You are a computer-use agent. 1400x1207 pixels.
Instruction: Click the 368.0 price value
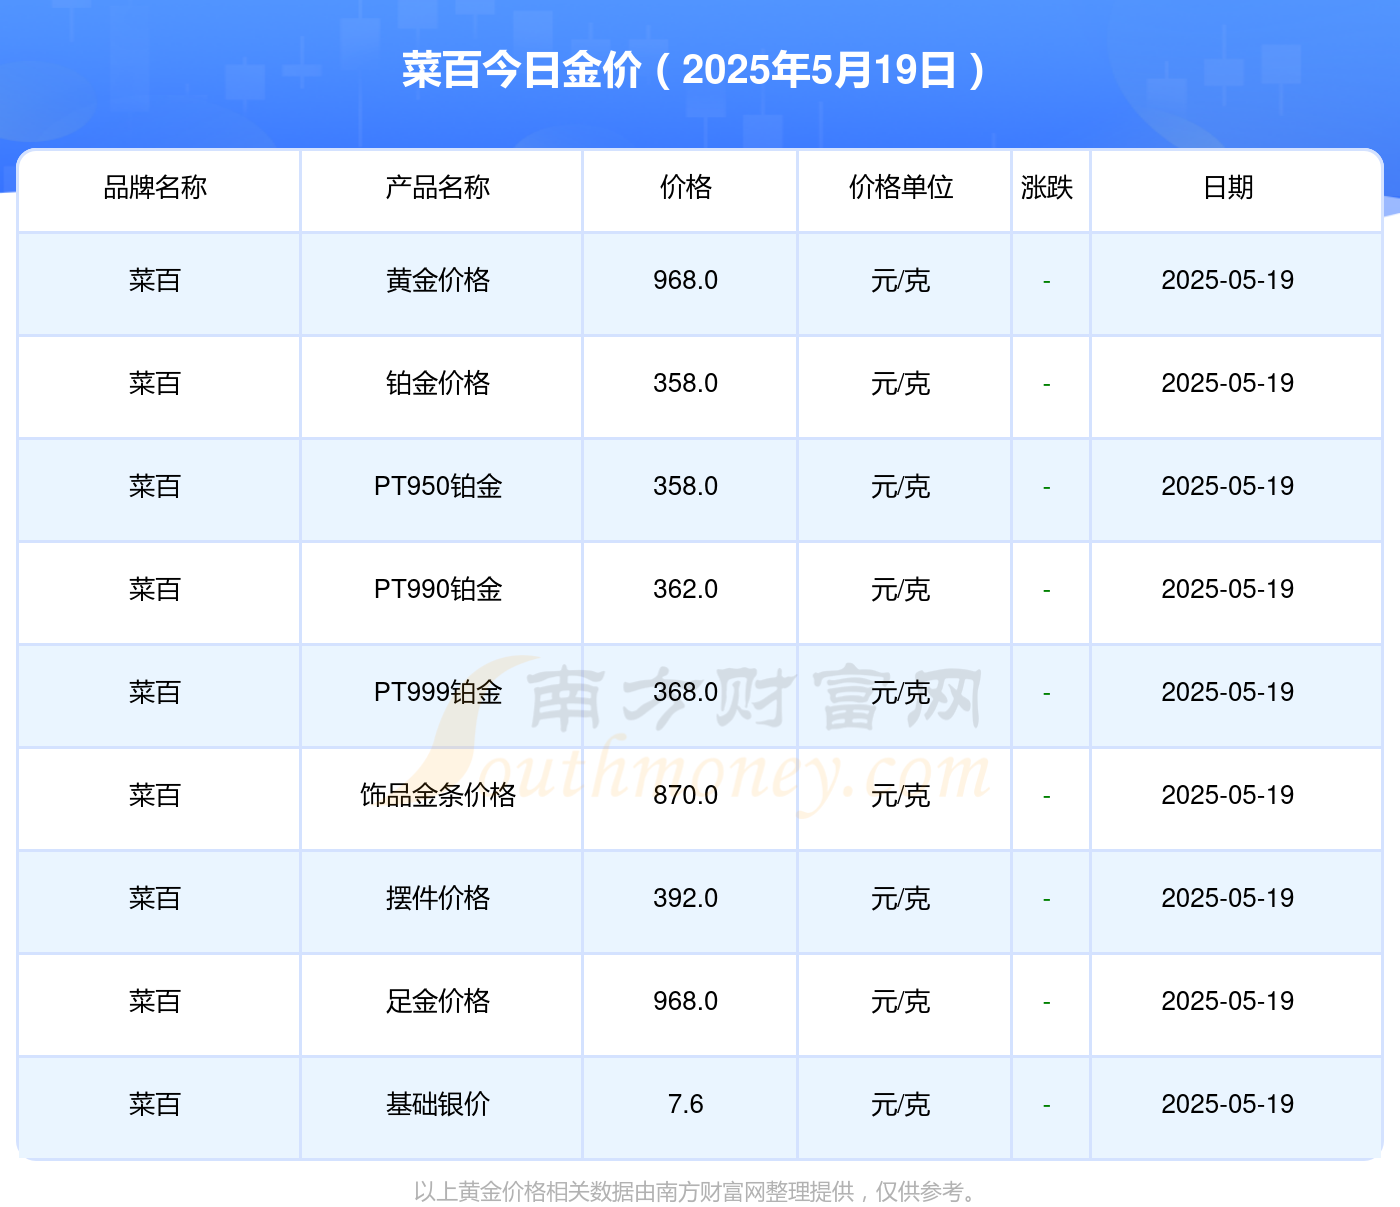pos(686,692)
